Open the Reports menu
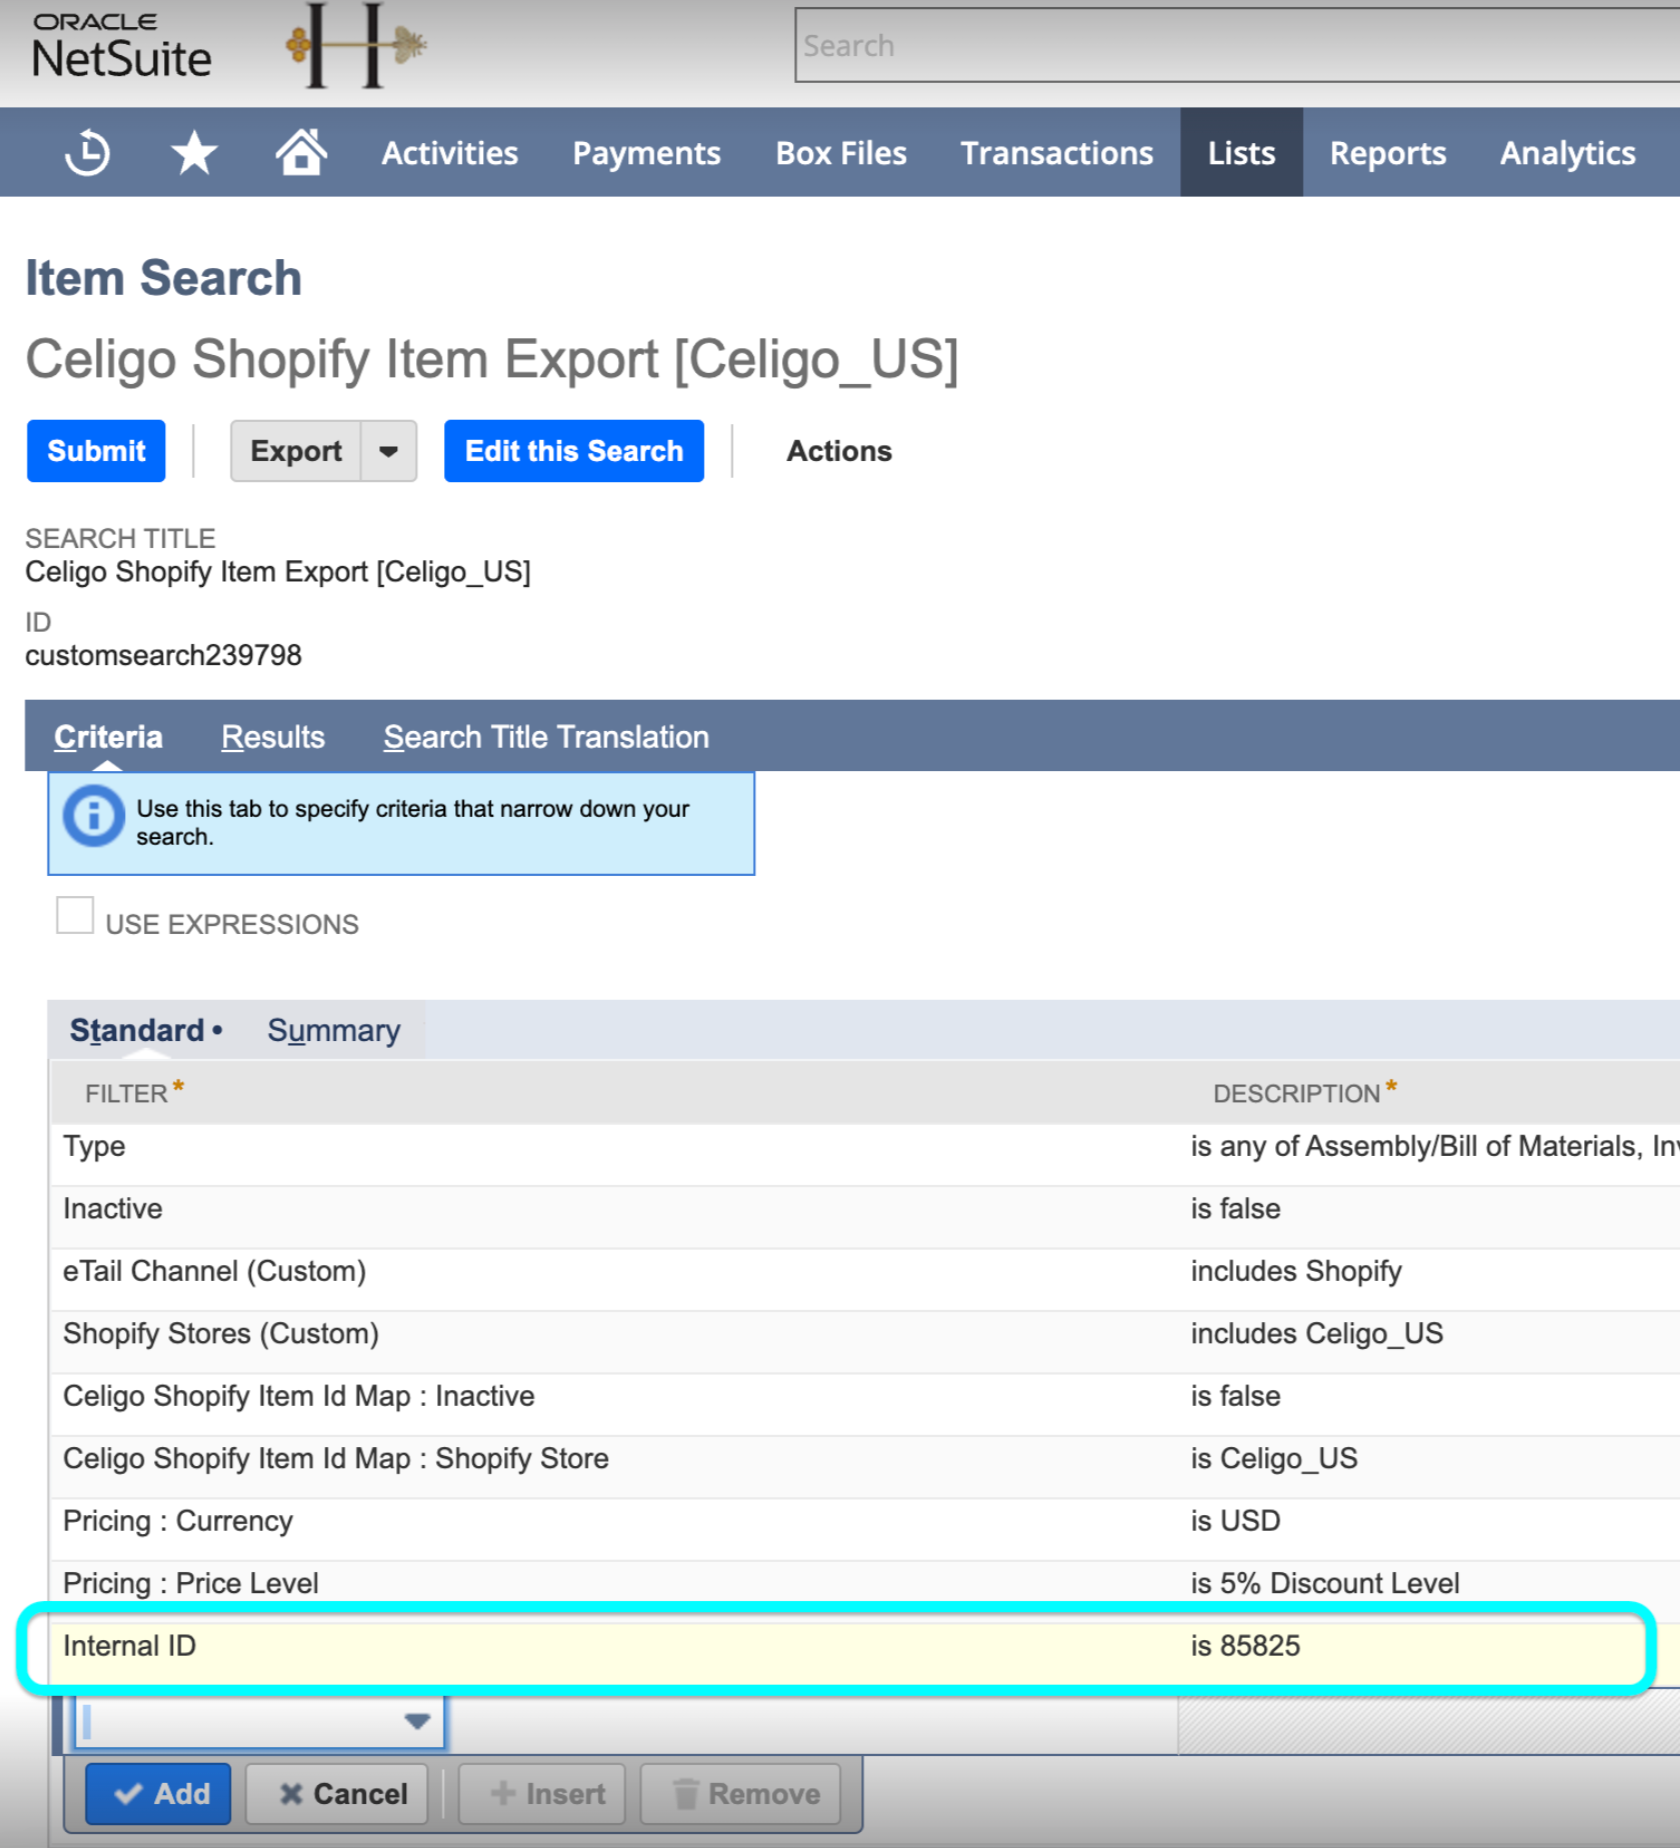The height and width of the screenshot is (1848, 1680). [1387, 153]
